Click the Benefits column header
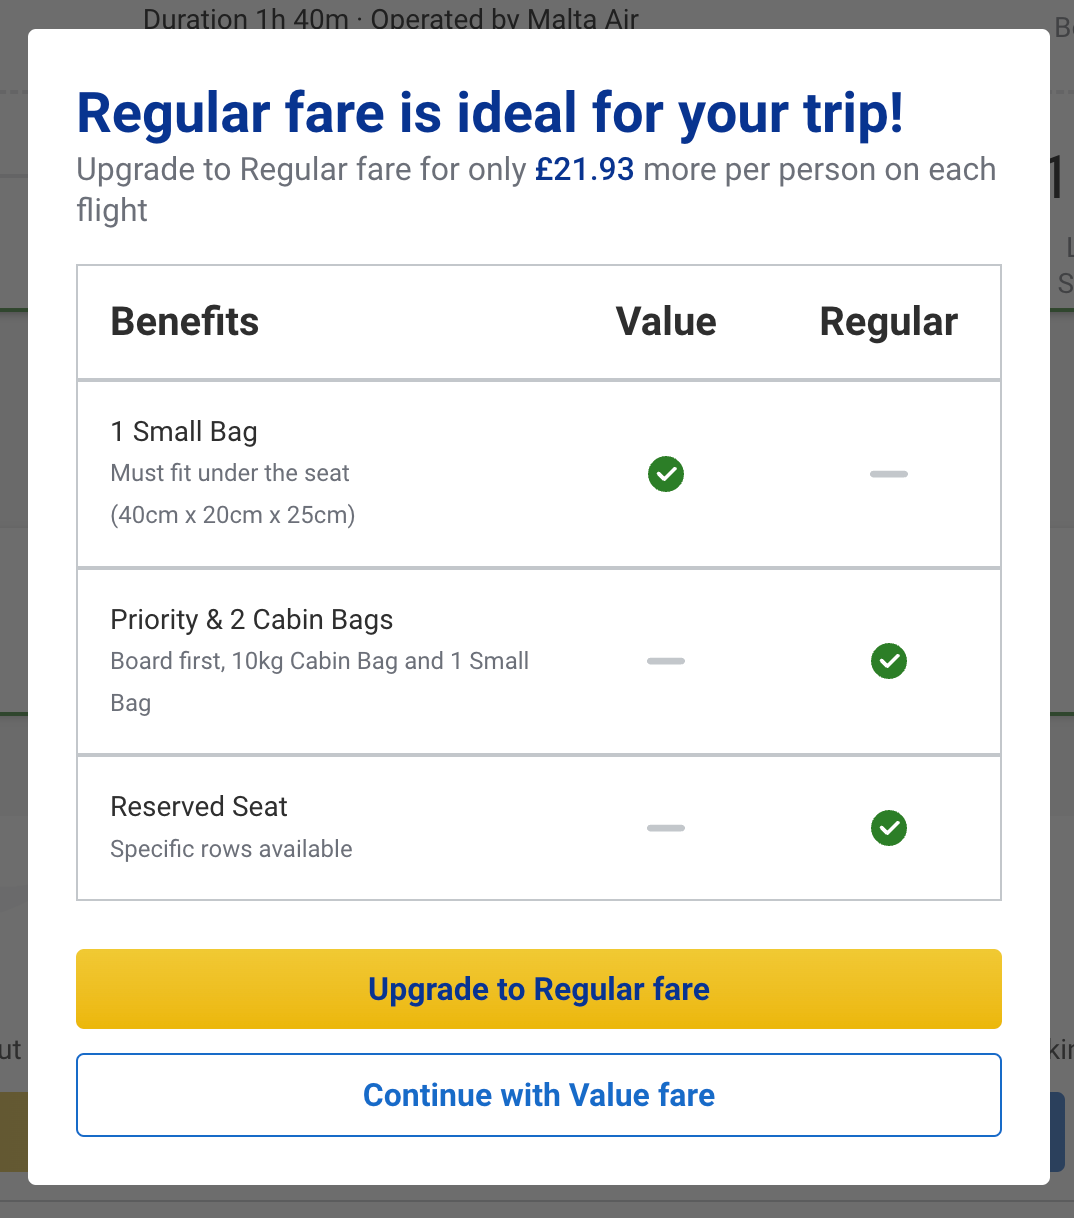1074x1218 pixels. pos(185,322)
